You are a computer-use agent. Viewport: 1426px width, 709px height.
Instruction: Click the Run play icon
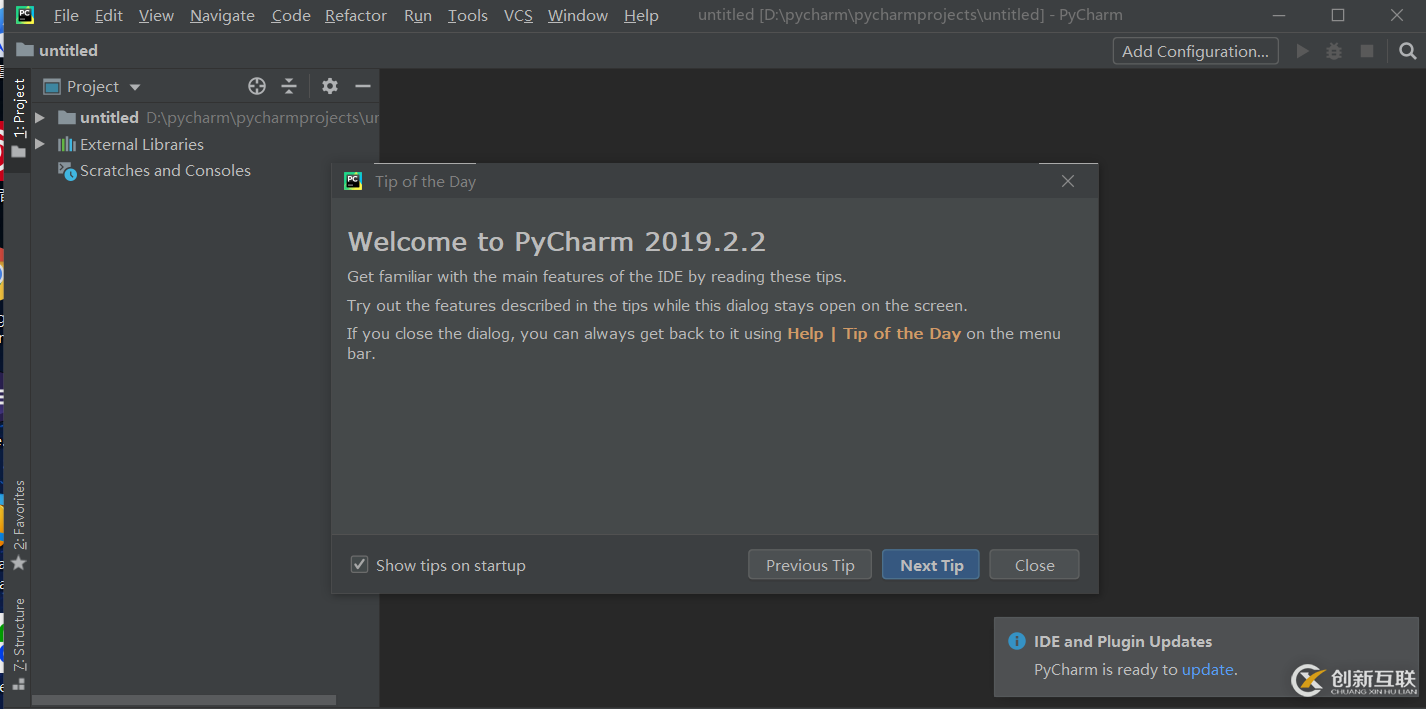1302,51
